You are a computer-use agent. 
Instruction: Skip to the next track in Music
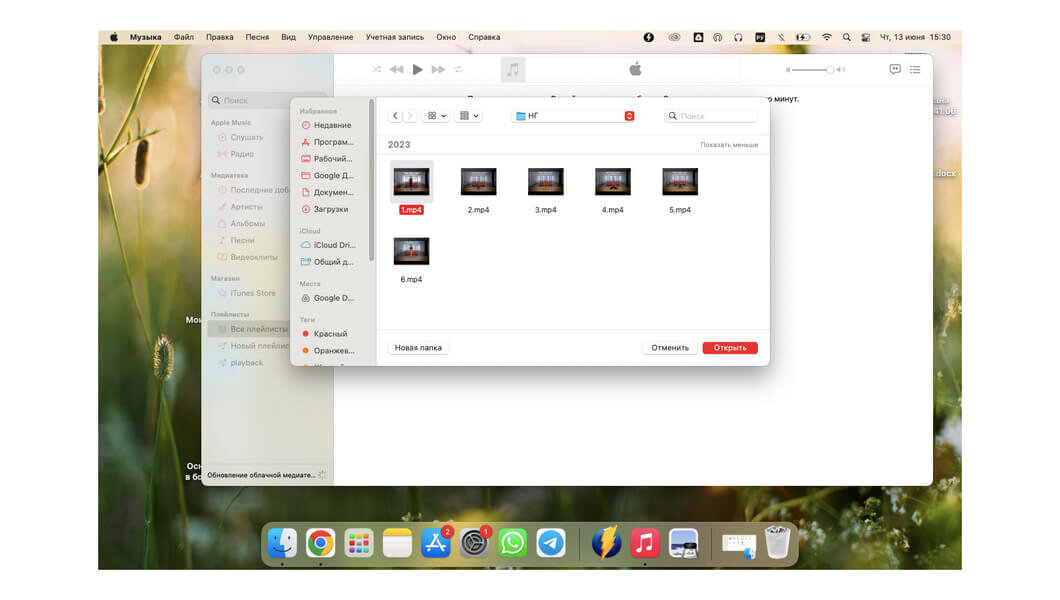(x=438, y=70)
